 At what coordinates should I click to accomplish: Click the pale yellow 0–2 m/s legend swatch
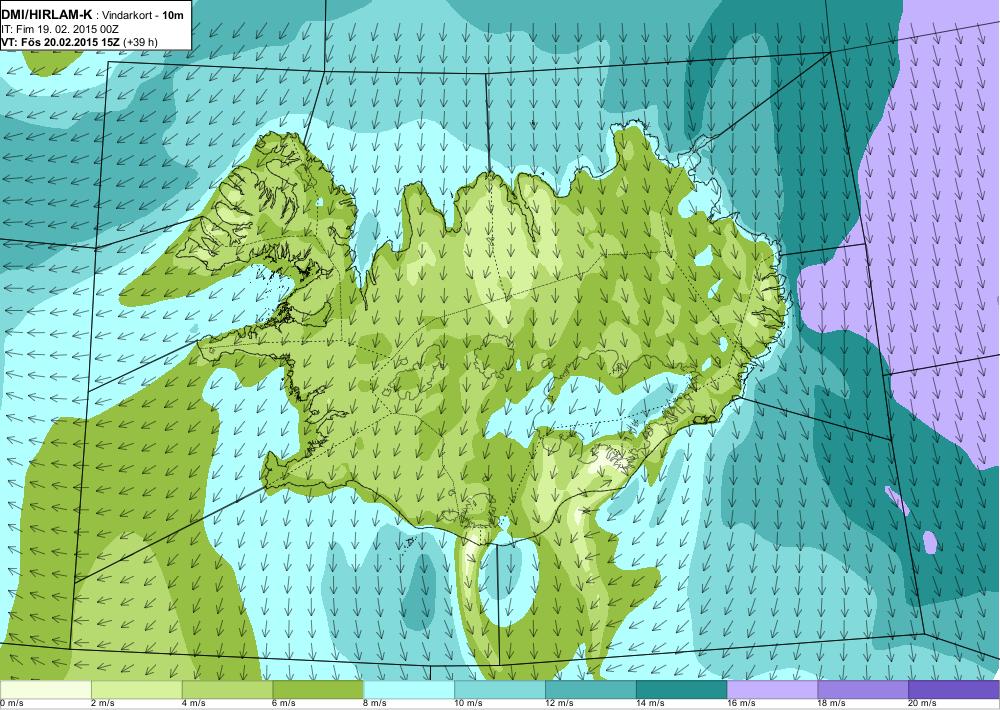(45, 690)
